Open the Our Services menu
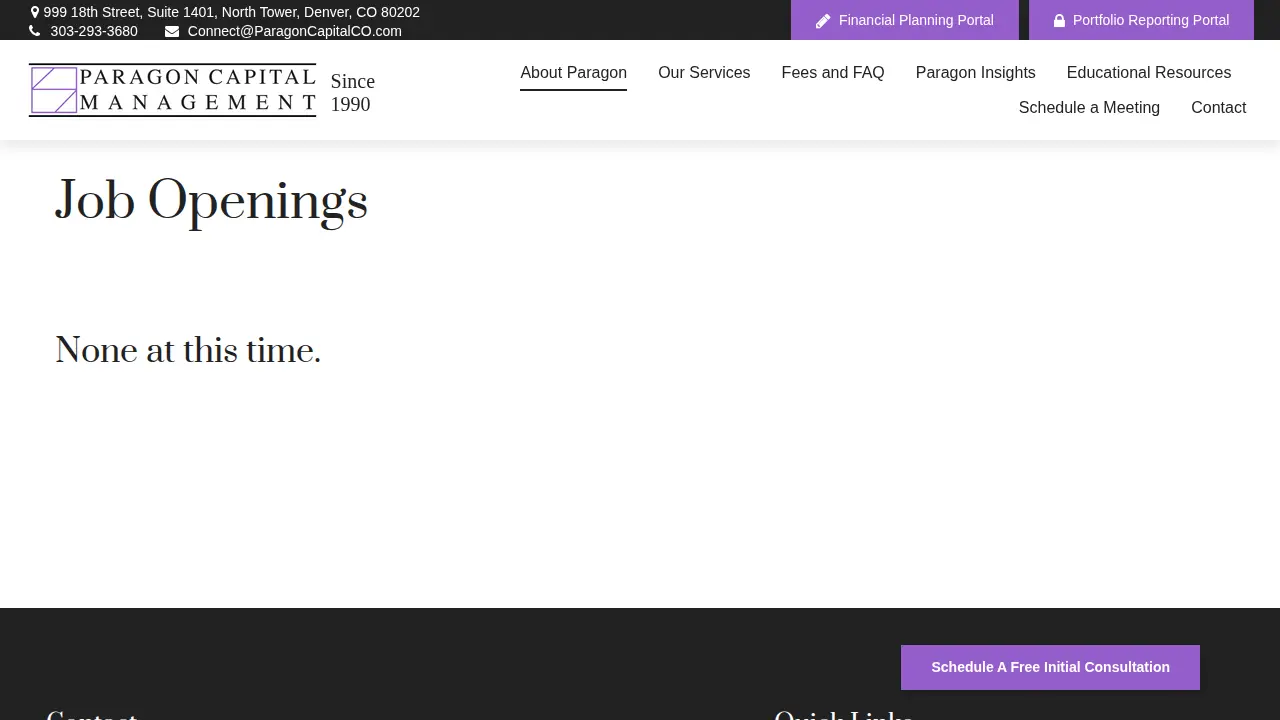1280x720 pixels. tap(704, 73)
